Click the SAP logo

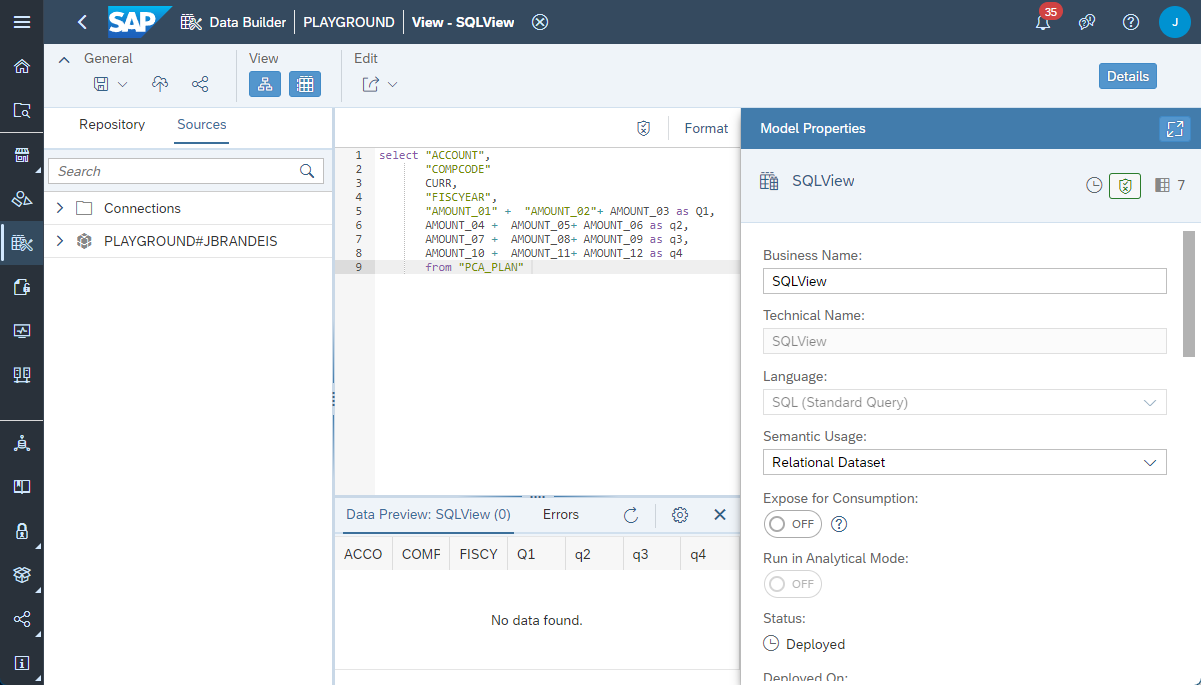click(x=139, y=21)
